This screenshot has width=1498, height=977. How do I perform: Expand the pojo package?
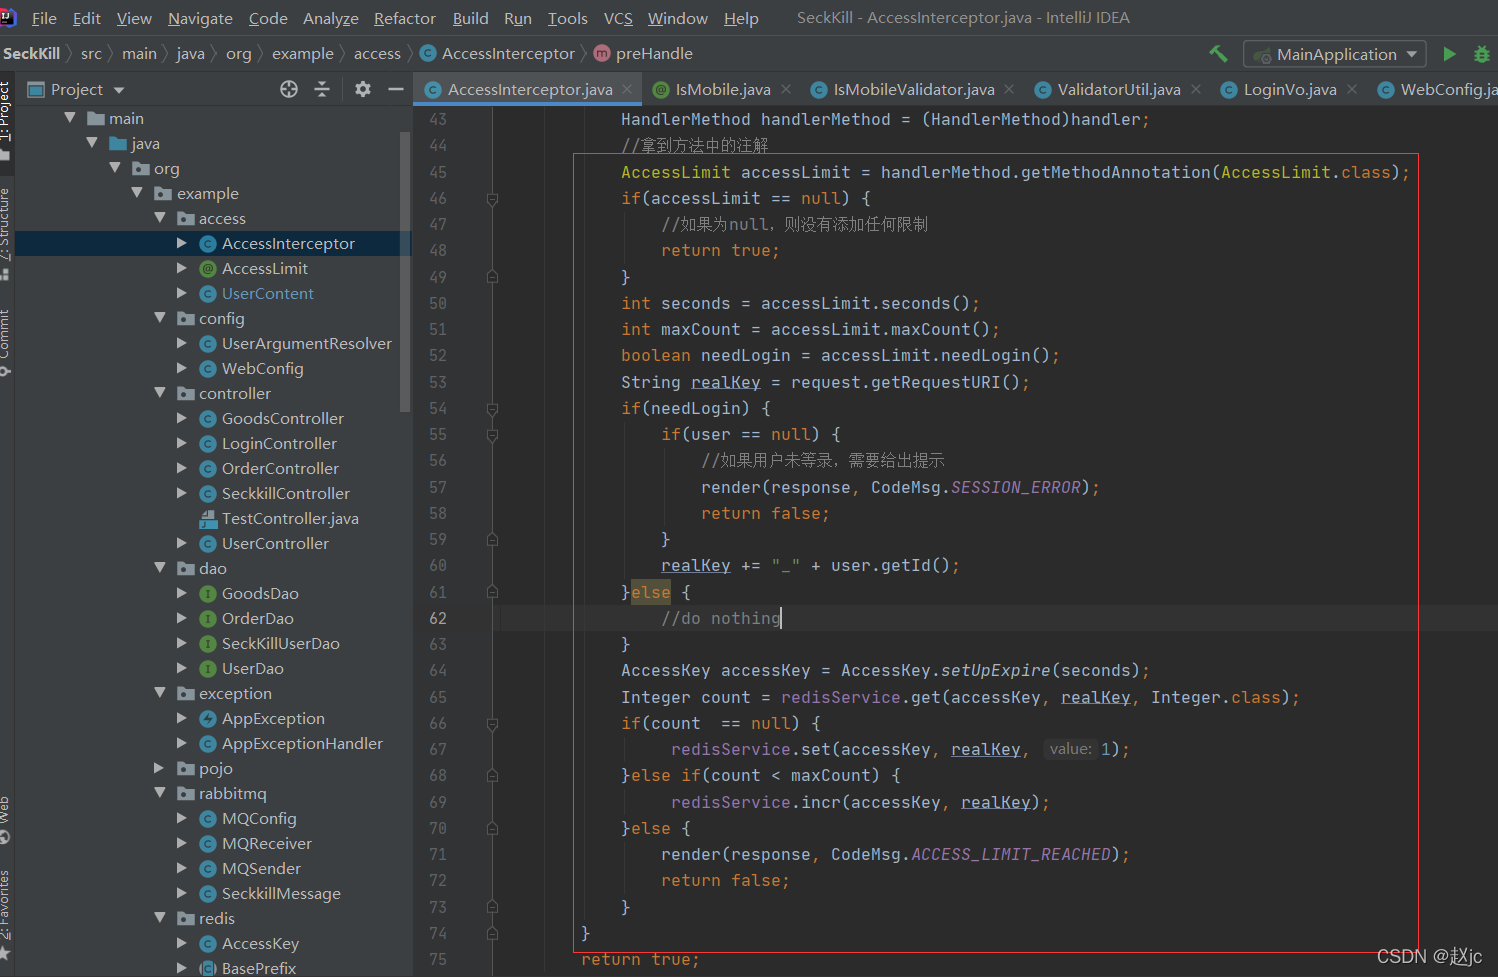pyautogui.click(x=159, y=768)
